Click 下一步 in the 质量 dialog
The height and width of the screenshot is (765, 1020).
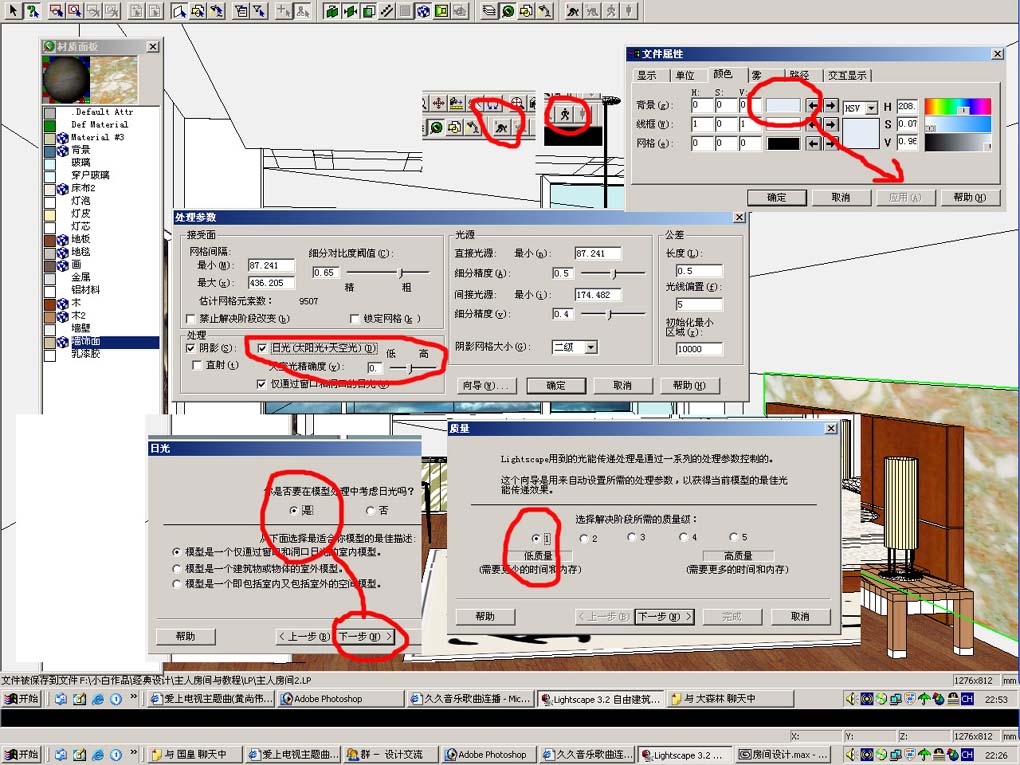click(664, 617)
